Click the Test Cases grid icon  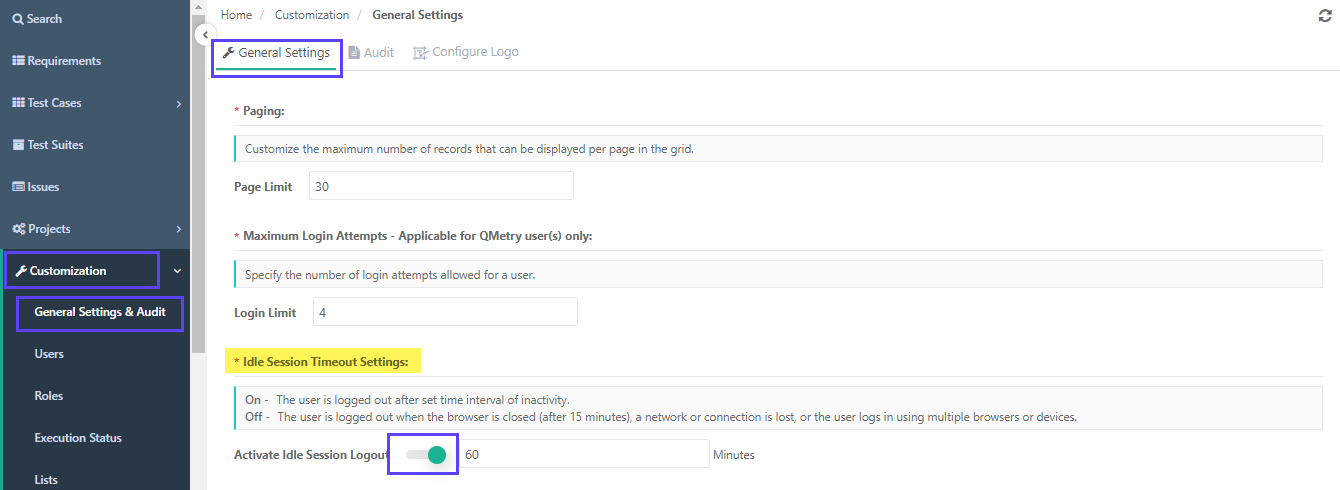coord(18,103)
